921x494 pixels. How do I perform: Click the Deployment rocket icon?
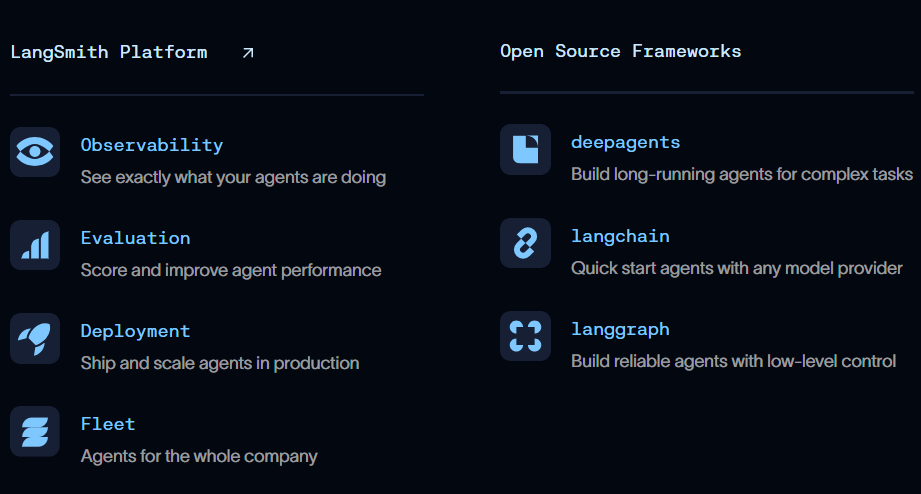click(35, 338)
